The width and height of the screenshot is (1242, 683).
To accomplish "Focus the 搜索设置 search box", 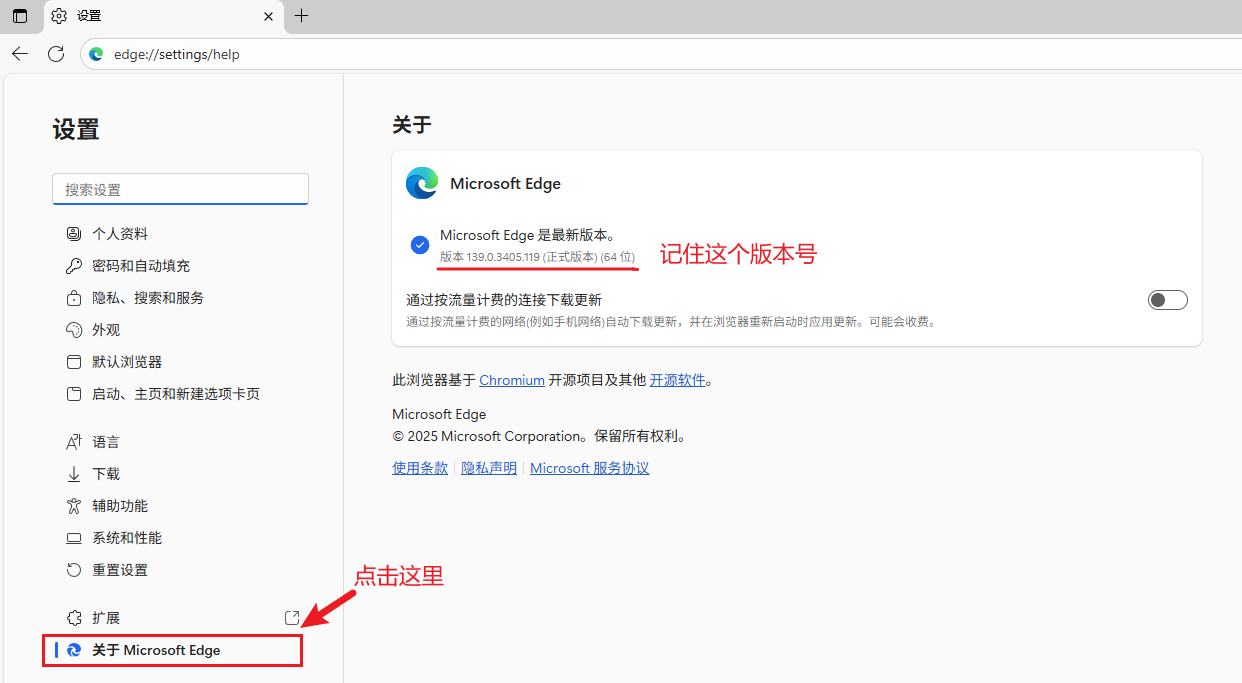I will [180, 189].
